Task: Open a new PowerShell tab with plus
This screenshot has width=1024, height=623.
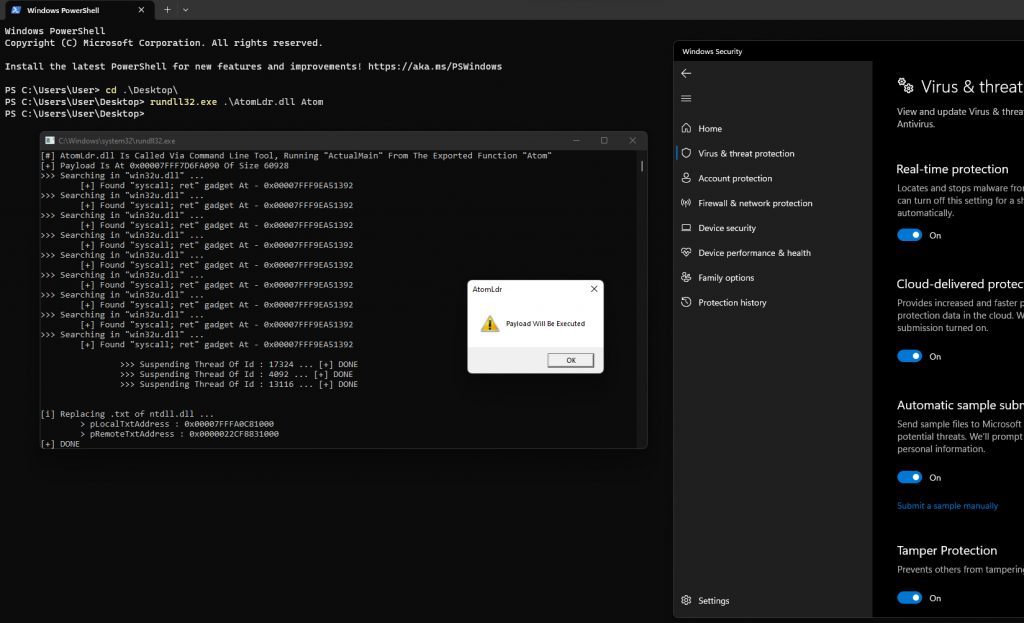Action: tap(167, 9)
